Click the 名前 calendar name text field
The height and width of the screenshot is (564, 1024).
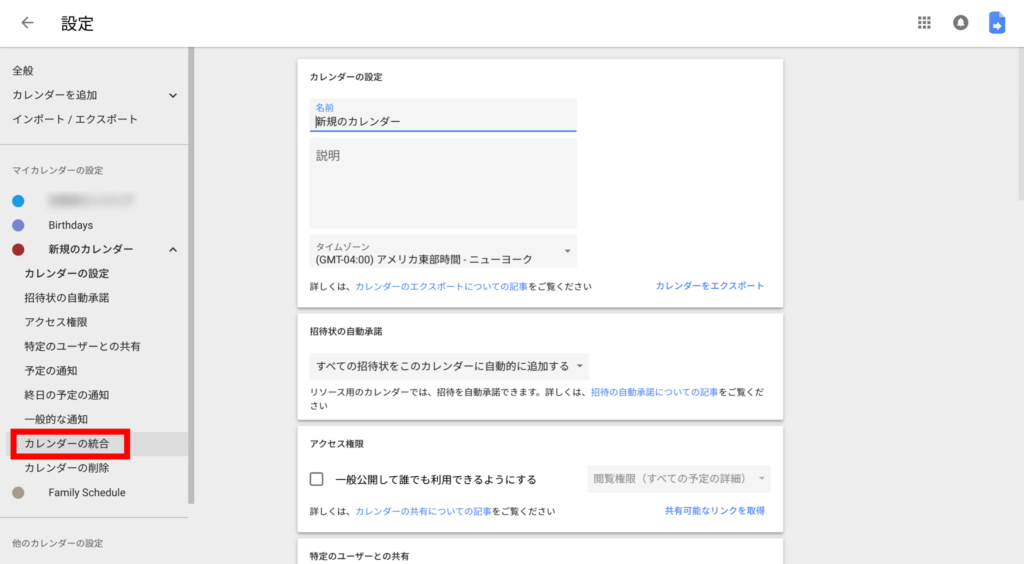coord(442,121)
